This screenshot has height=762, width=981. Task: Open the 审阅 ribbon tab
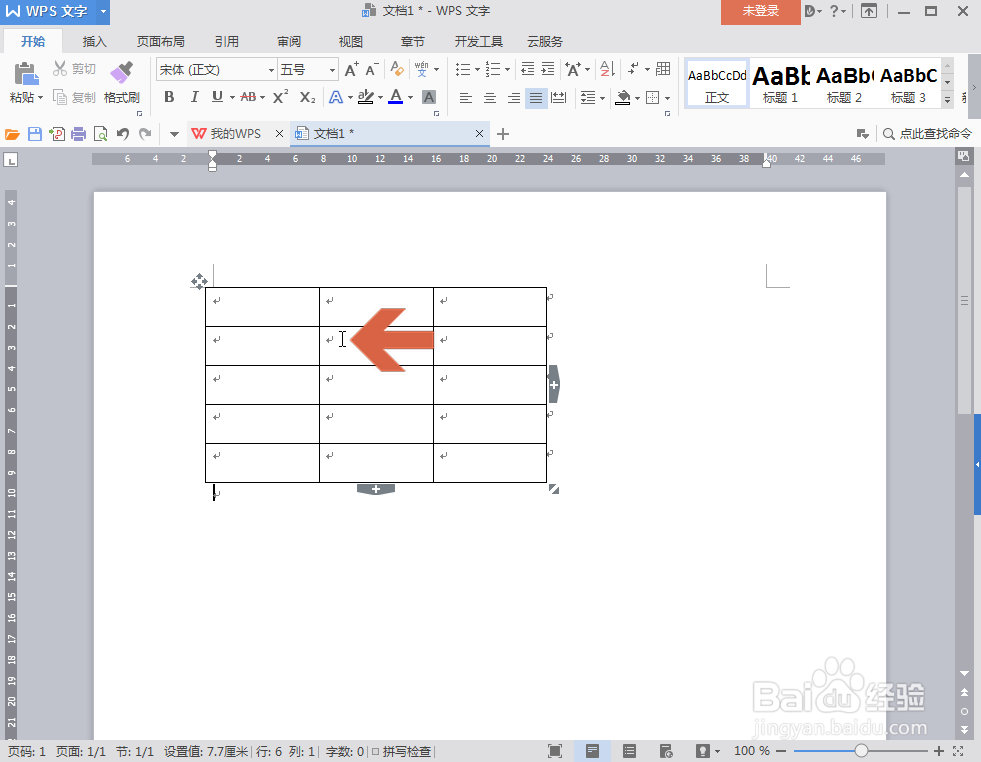[x=289, y=42]
